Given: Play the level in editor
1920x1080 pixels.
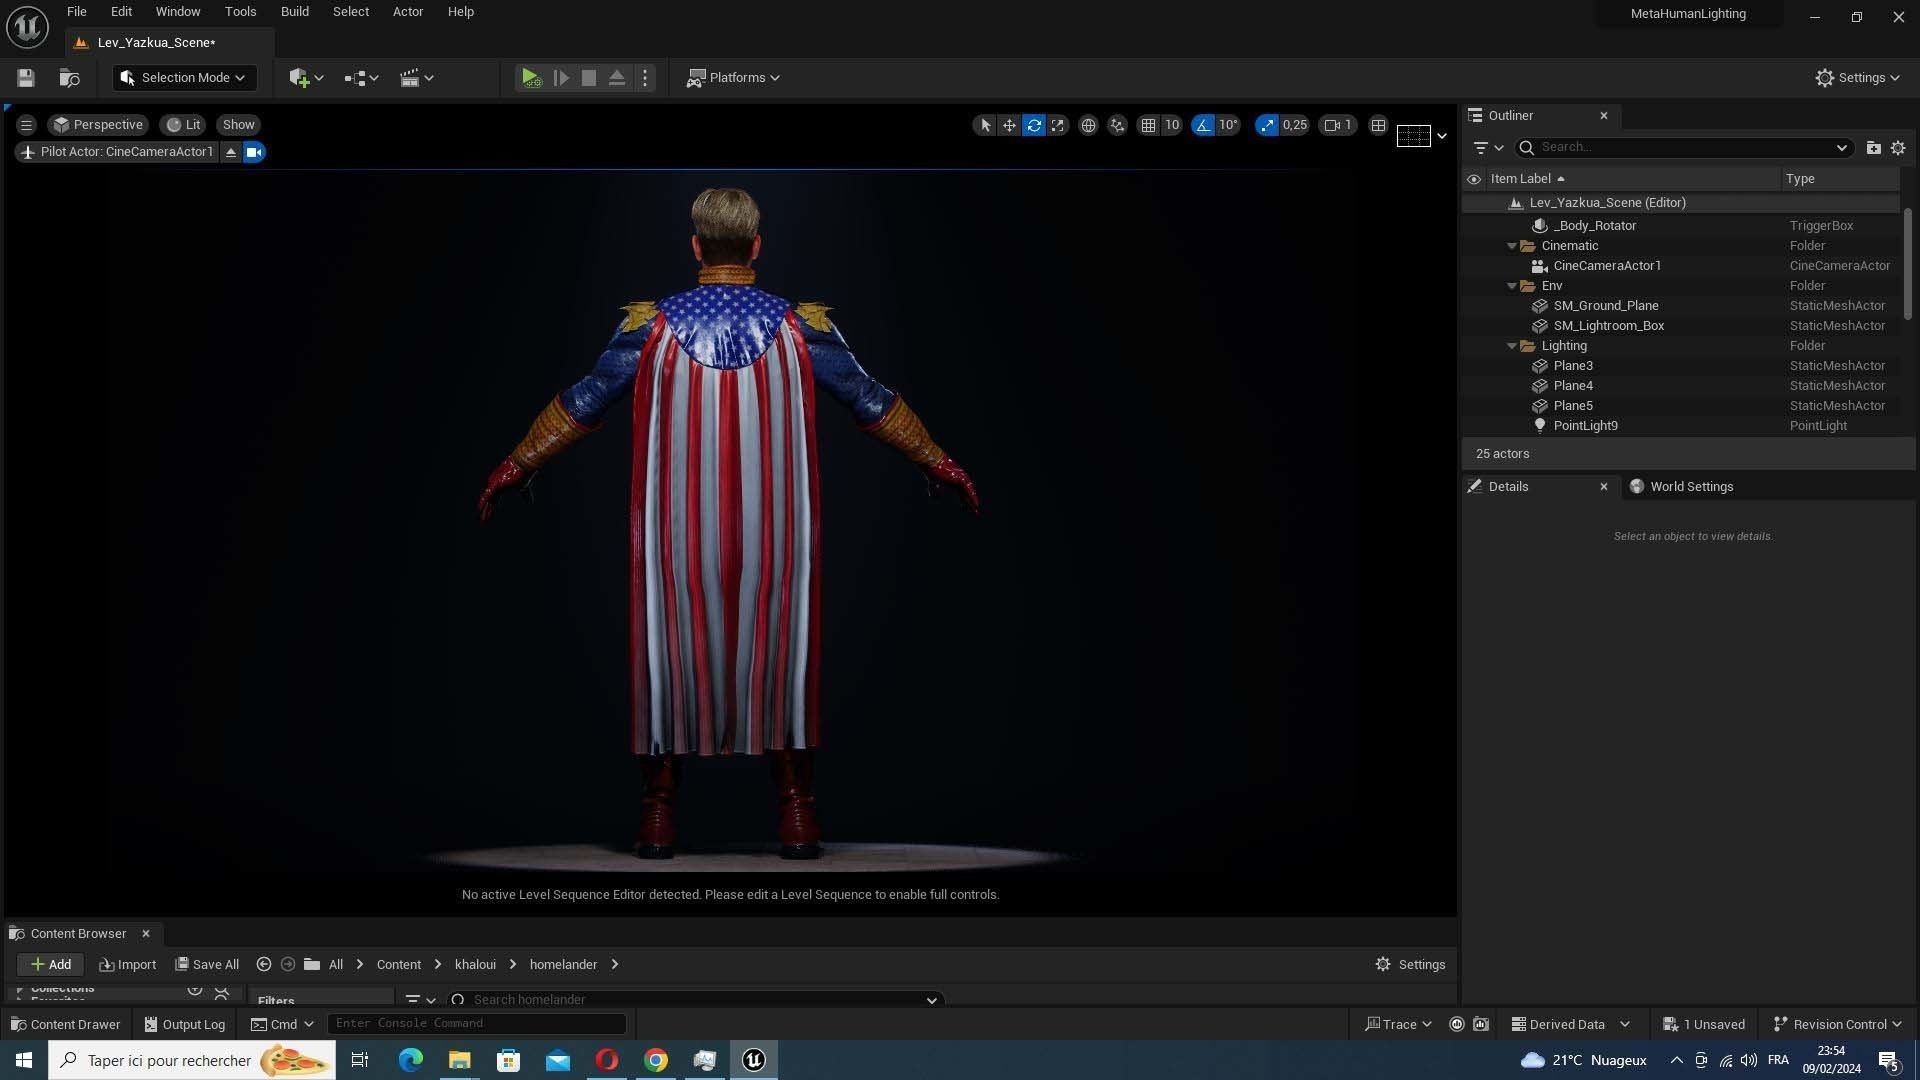Looking at the screenshot, I should [531, 78].
